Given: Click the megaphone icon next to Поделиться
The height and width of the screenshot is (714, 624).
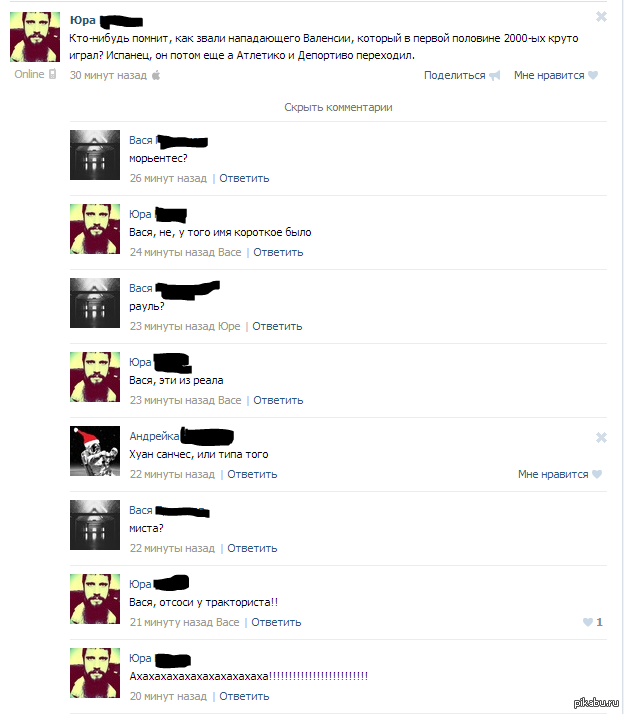Looking at the screenshot, I should pyautogui.click(x=495, y=76).
